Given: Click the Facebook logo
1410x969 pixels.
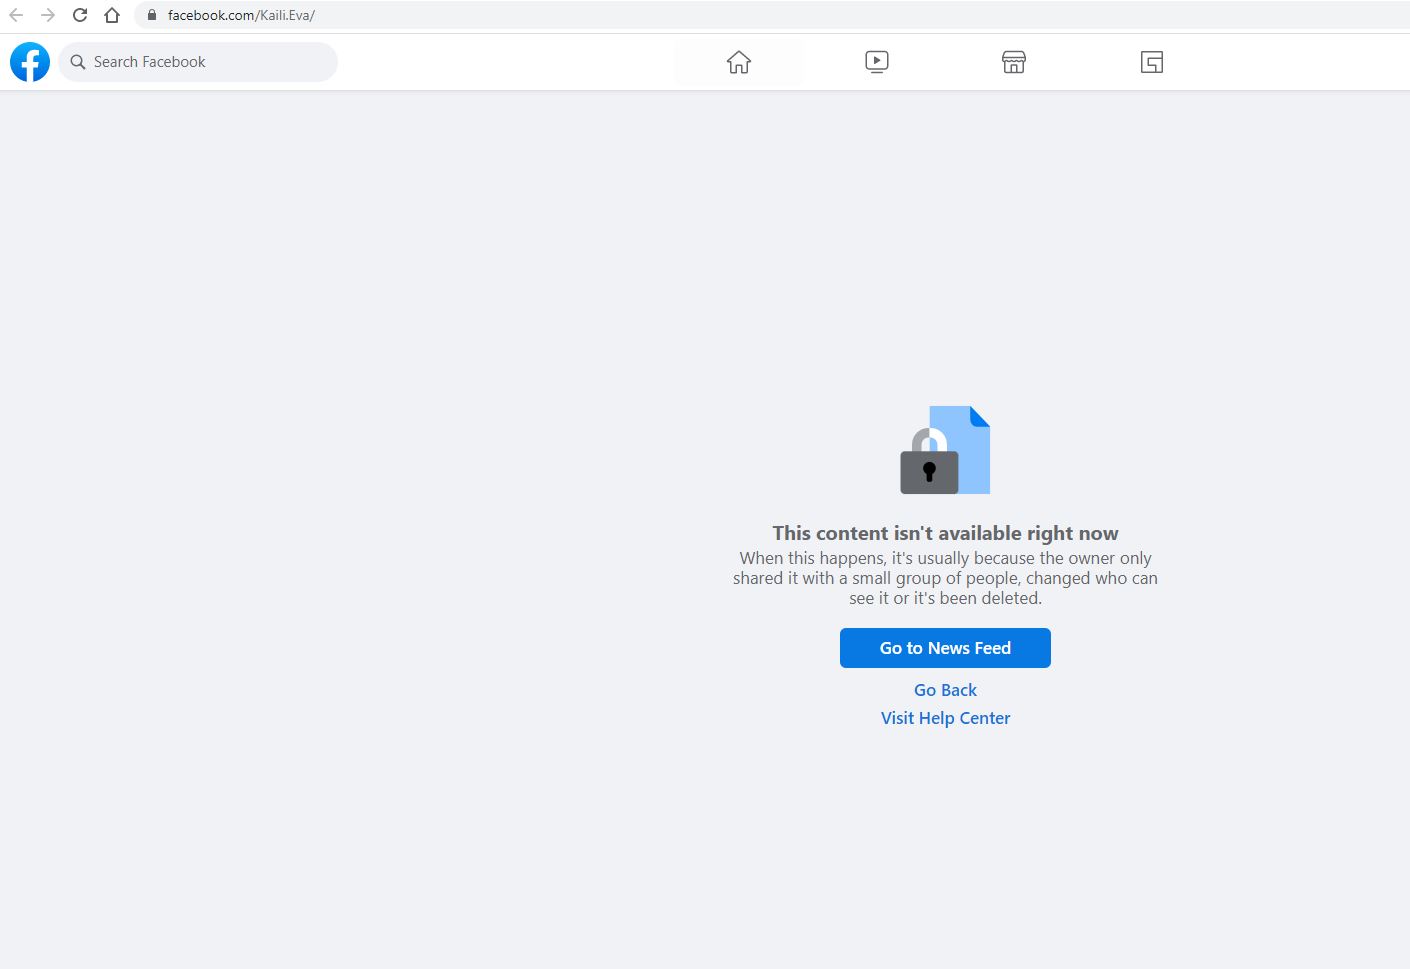Looking at the screenshot, I should pos(30,62).
